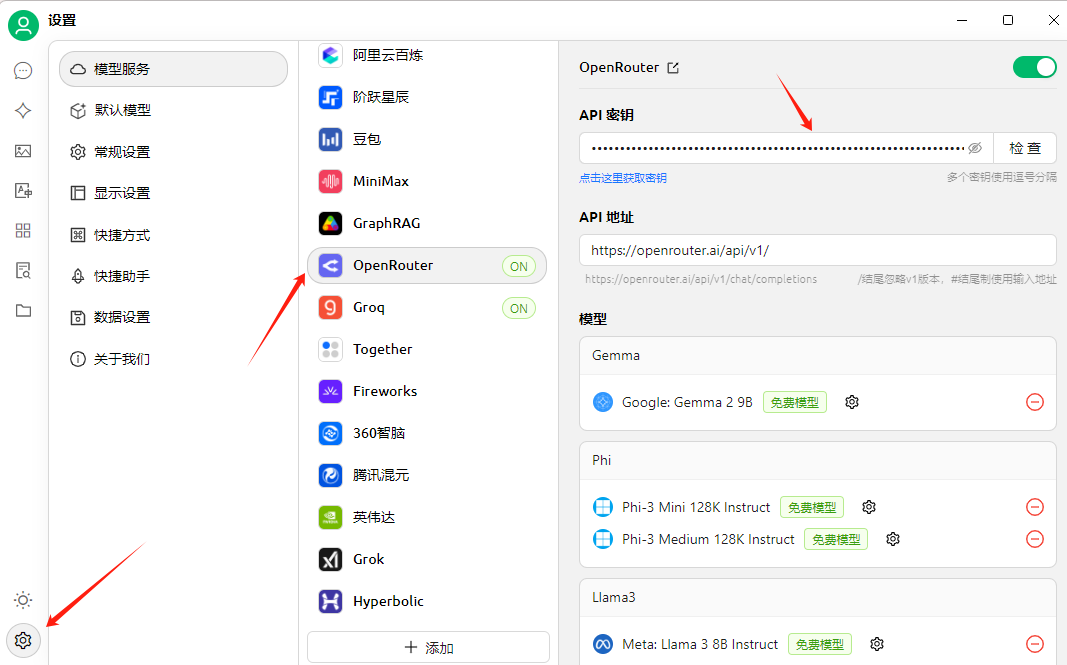The width and height of the screenshot is (1067, 665).
Task: Select the 默认模型 settings section
Action: tap(174, 110)
